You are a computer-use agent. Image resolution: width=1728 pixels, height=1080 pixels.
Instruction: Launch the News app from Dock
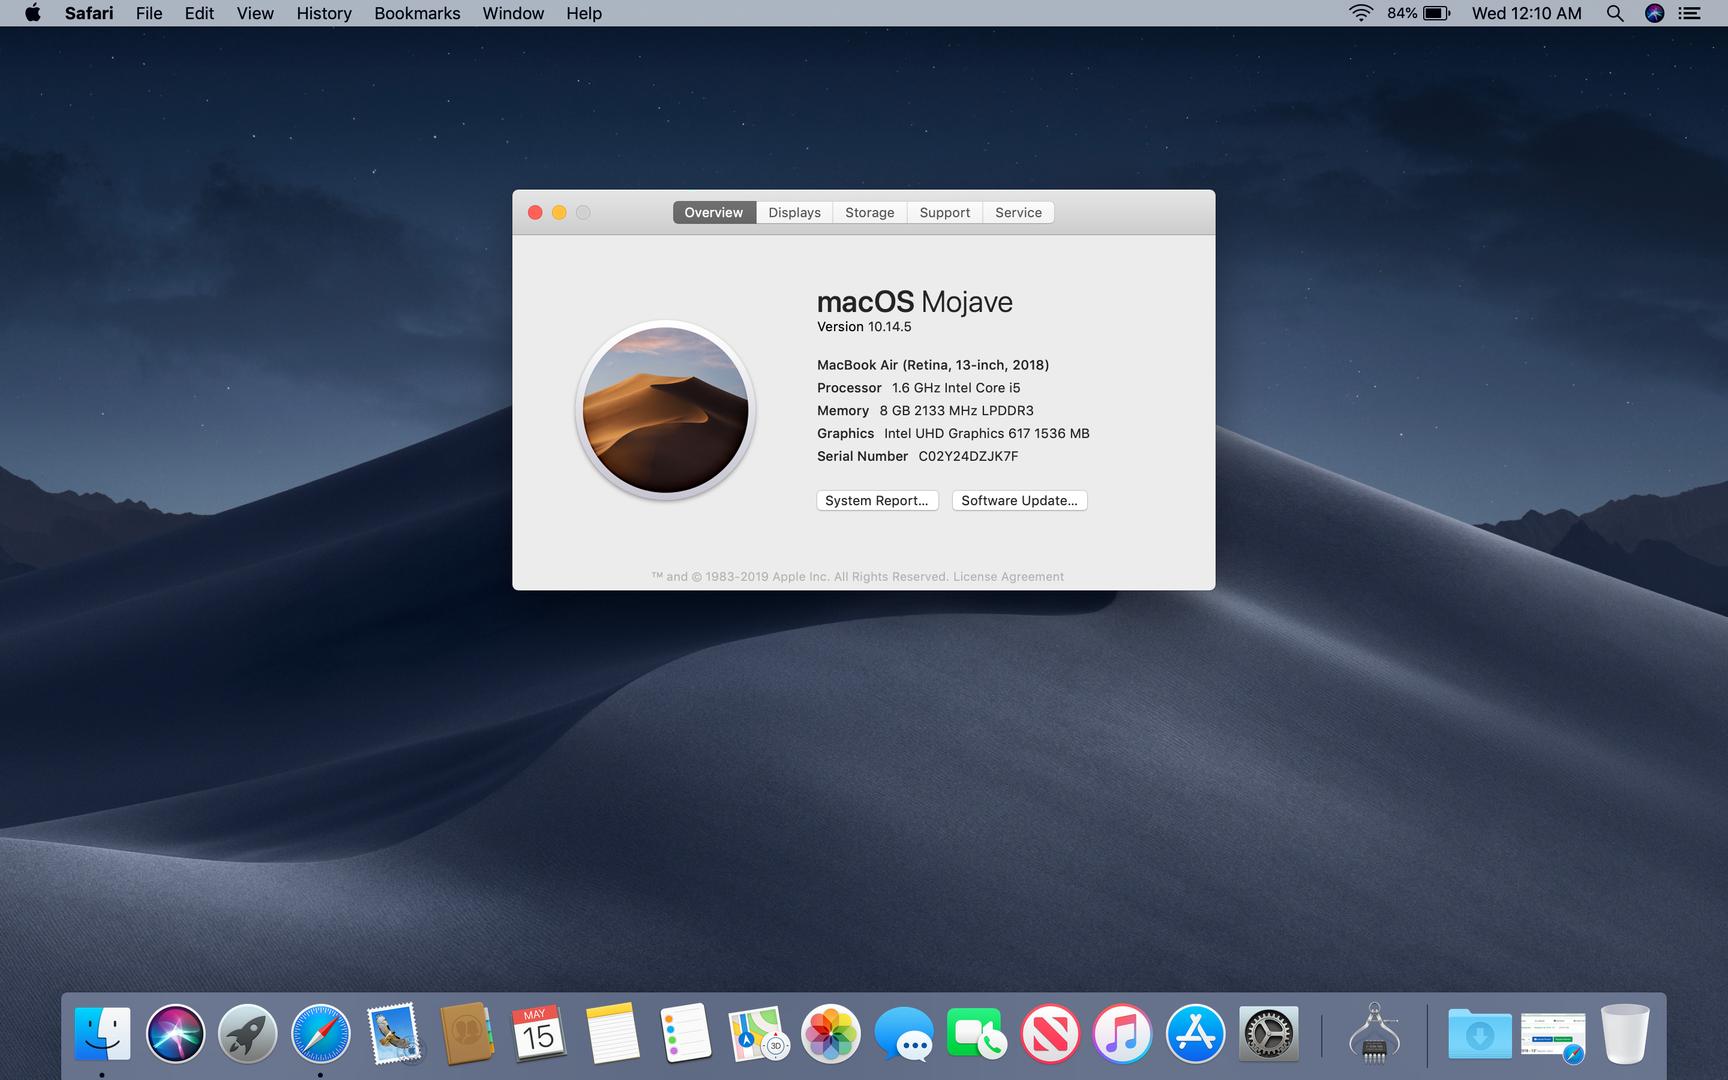1049,1034
